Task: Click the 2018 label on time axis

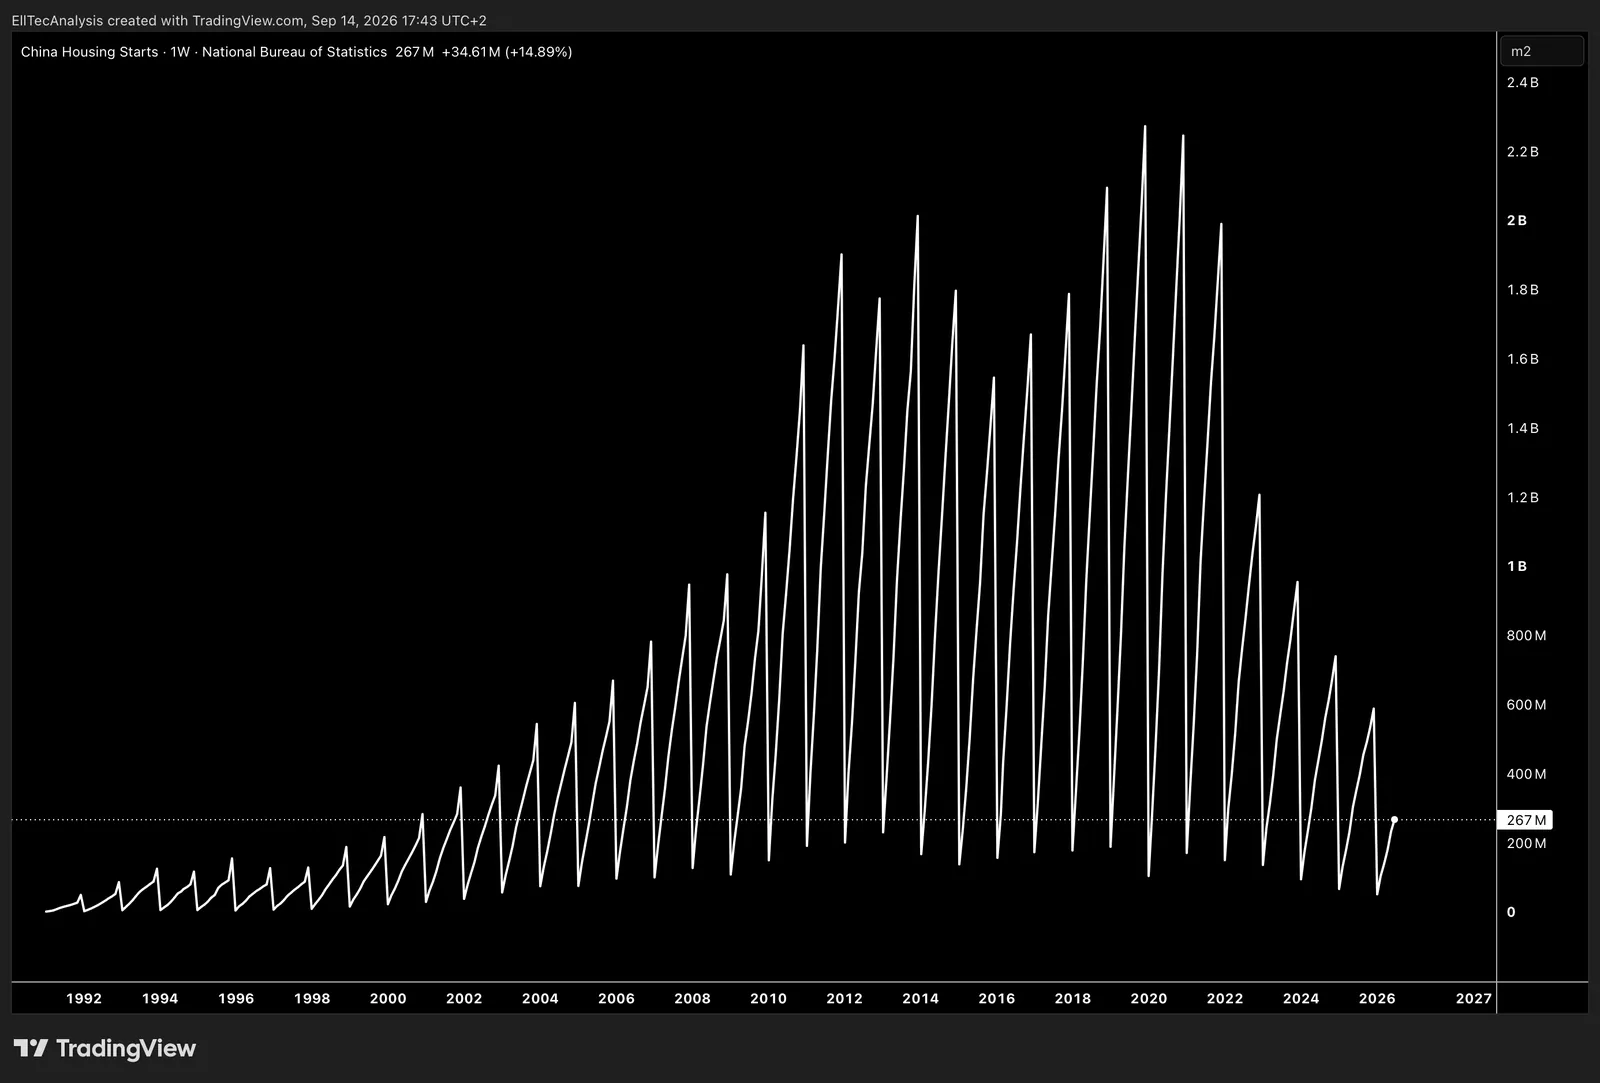Action: pos(1073,998)
